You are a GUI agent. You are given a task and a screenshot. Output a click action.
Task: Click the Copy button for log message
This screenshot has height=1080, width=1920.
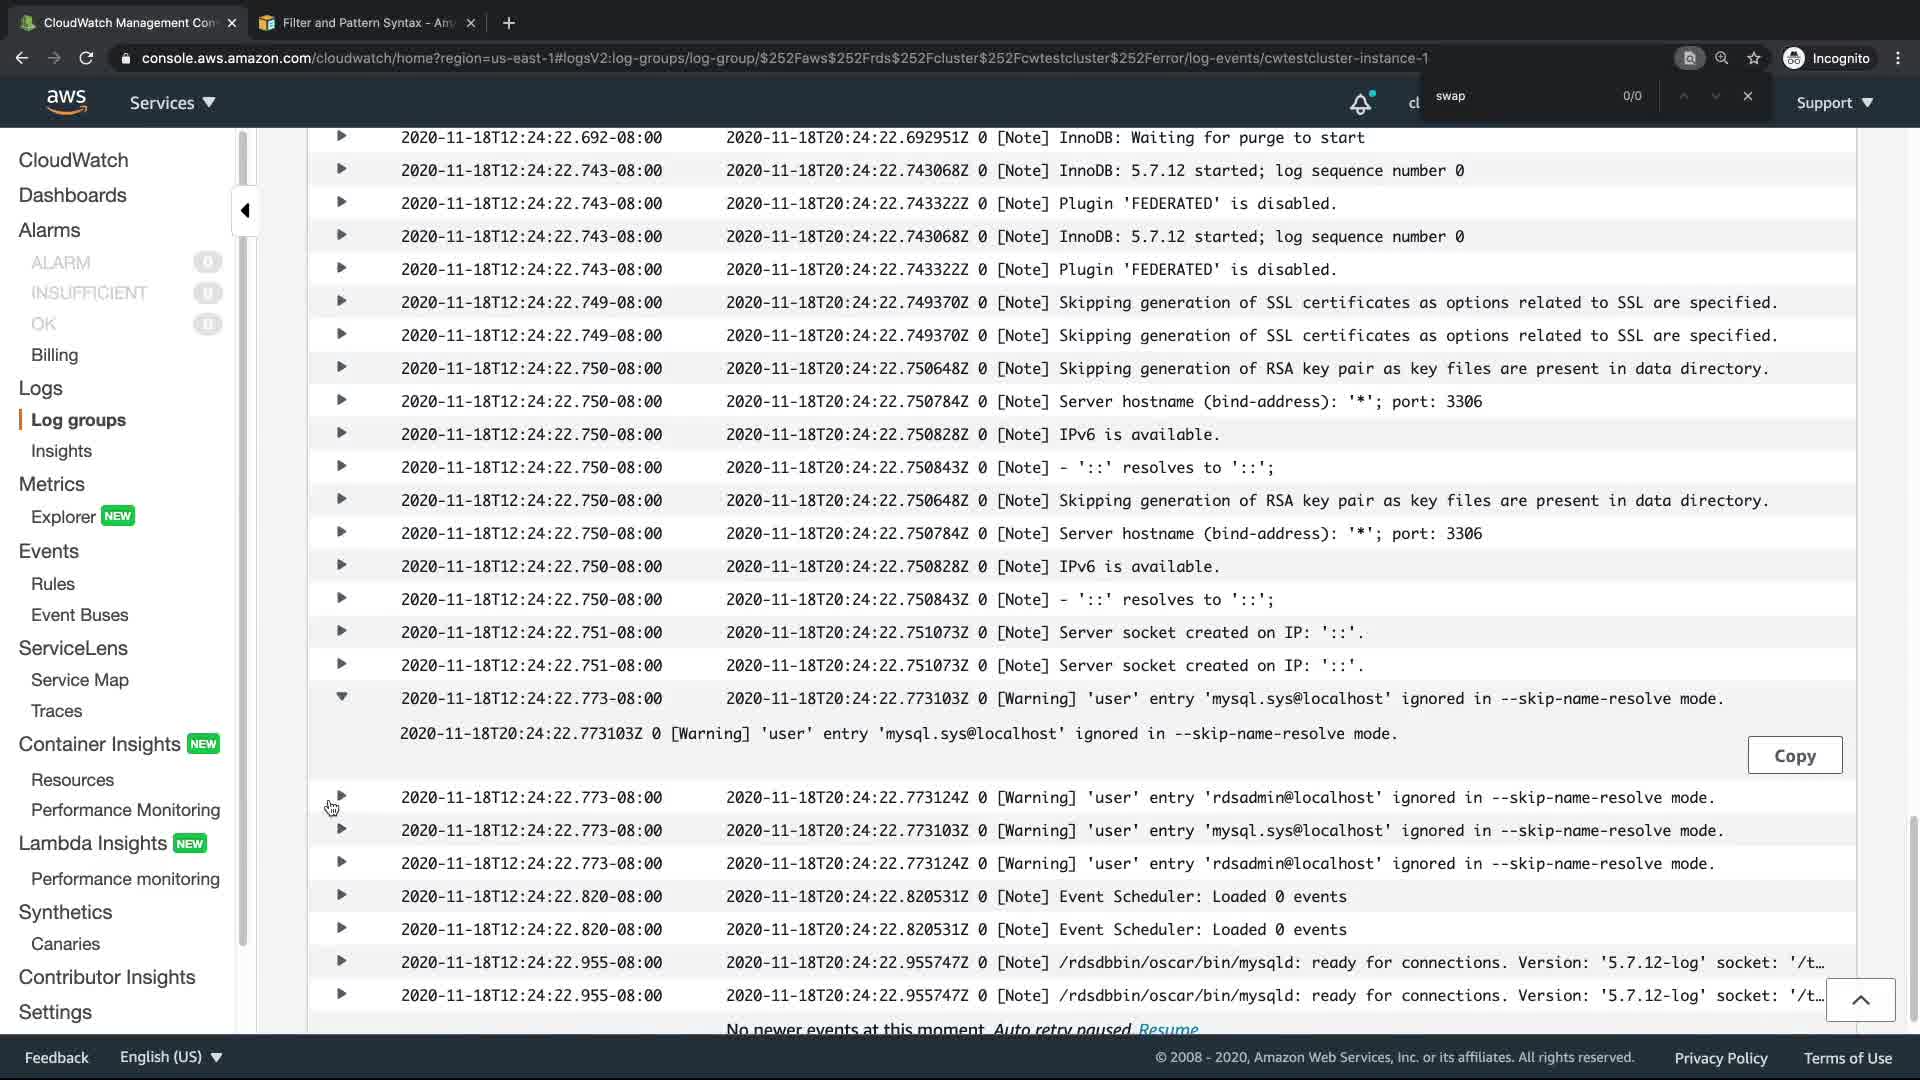pyautogui.click(x=1794, y=756)
